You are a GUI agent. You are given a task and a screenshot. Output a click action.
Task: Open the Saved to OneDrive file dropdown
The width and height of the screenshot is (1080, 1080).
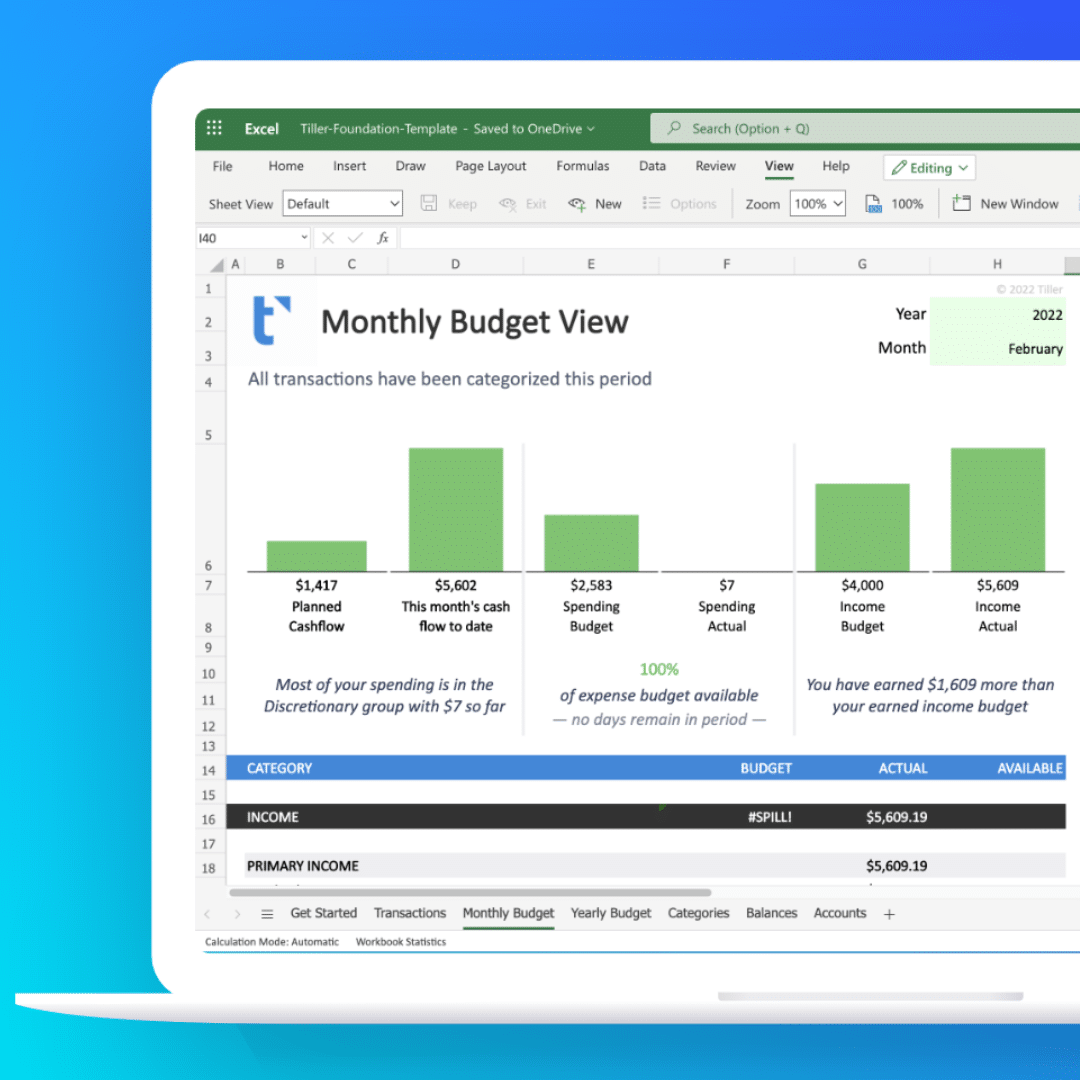point(534,129)
